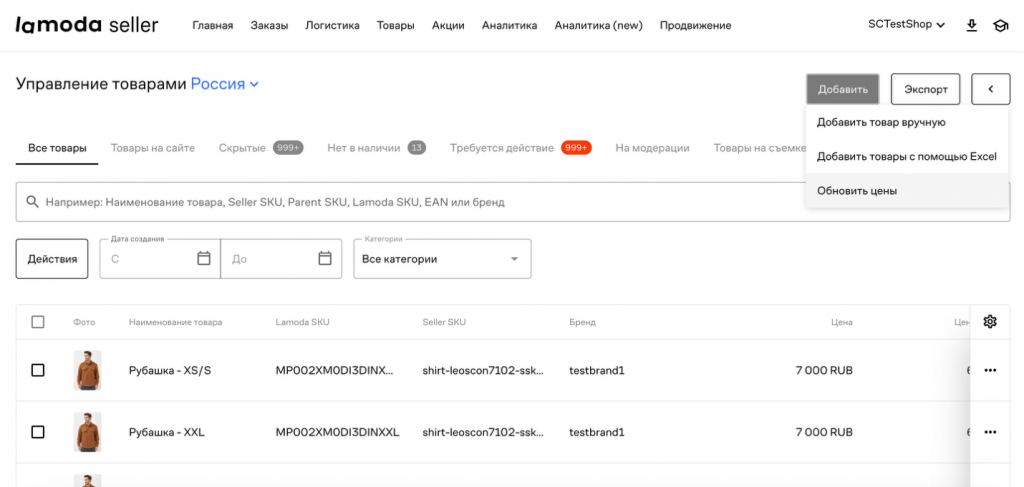Select the Рубашка - XXL row checkbox
The image size is (1024, 487).
coord(38,432)
